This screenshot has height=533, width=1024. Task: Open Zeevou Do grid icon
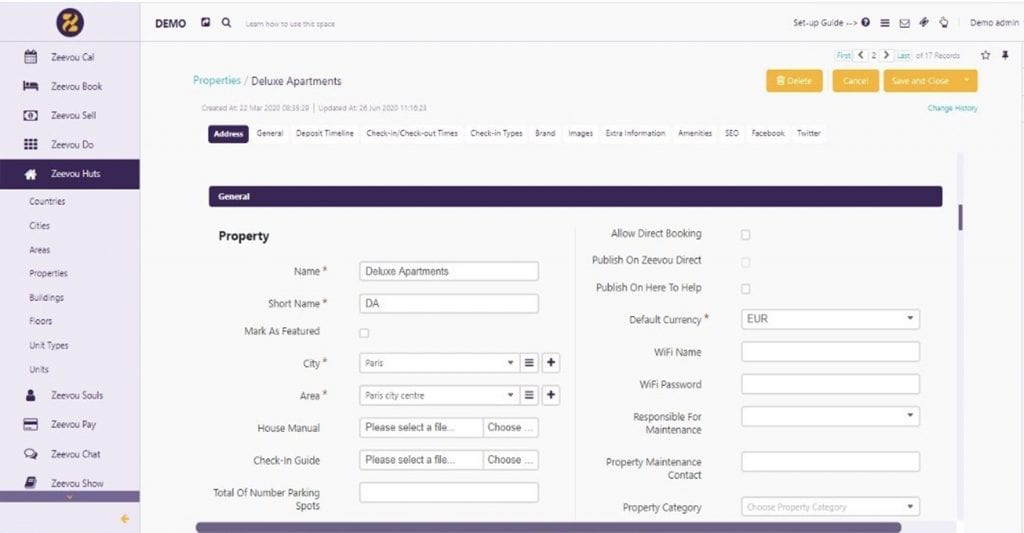31,144
